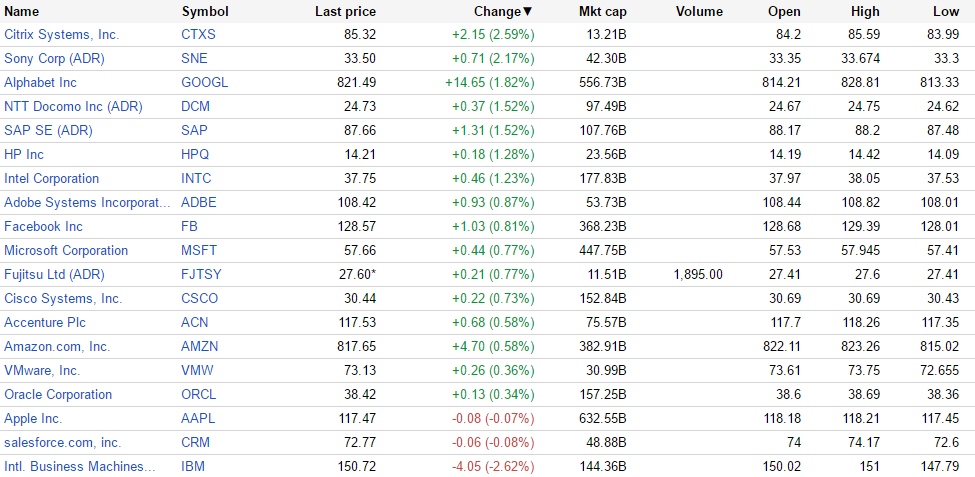Open the Citrix Systems, Inc. link

pyautogui.click(x=61, y=35)
